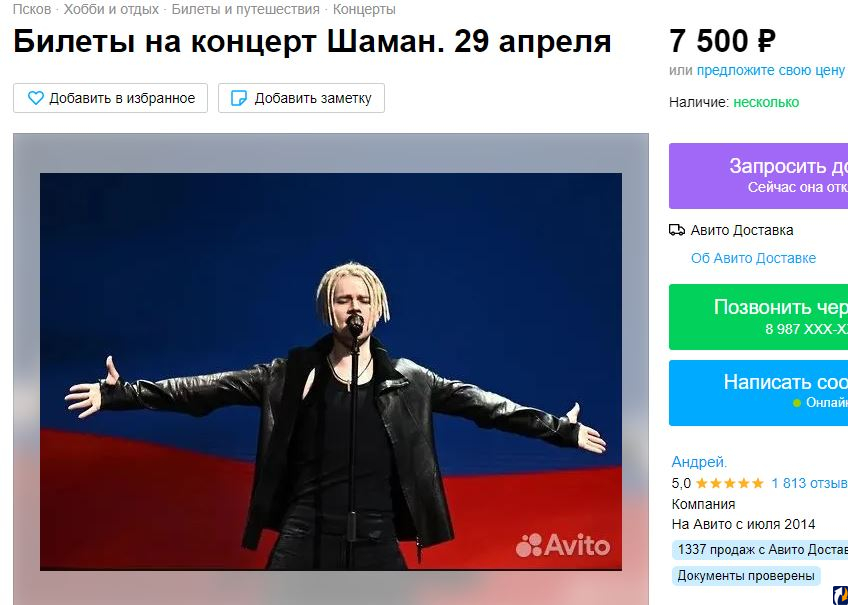The height and width of the screenshot is (605, 848).
Task: Click the note icon beside Добавить заметку
Action: click(x=238, y=98)
